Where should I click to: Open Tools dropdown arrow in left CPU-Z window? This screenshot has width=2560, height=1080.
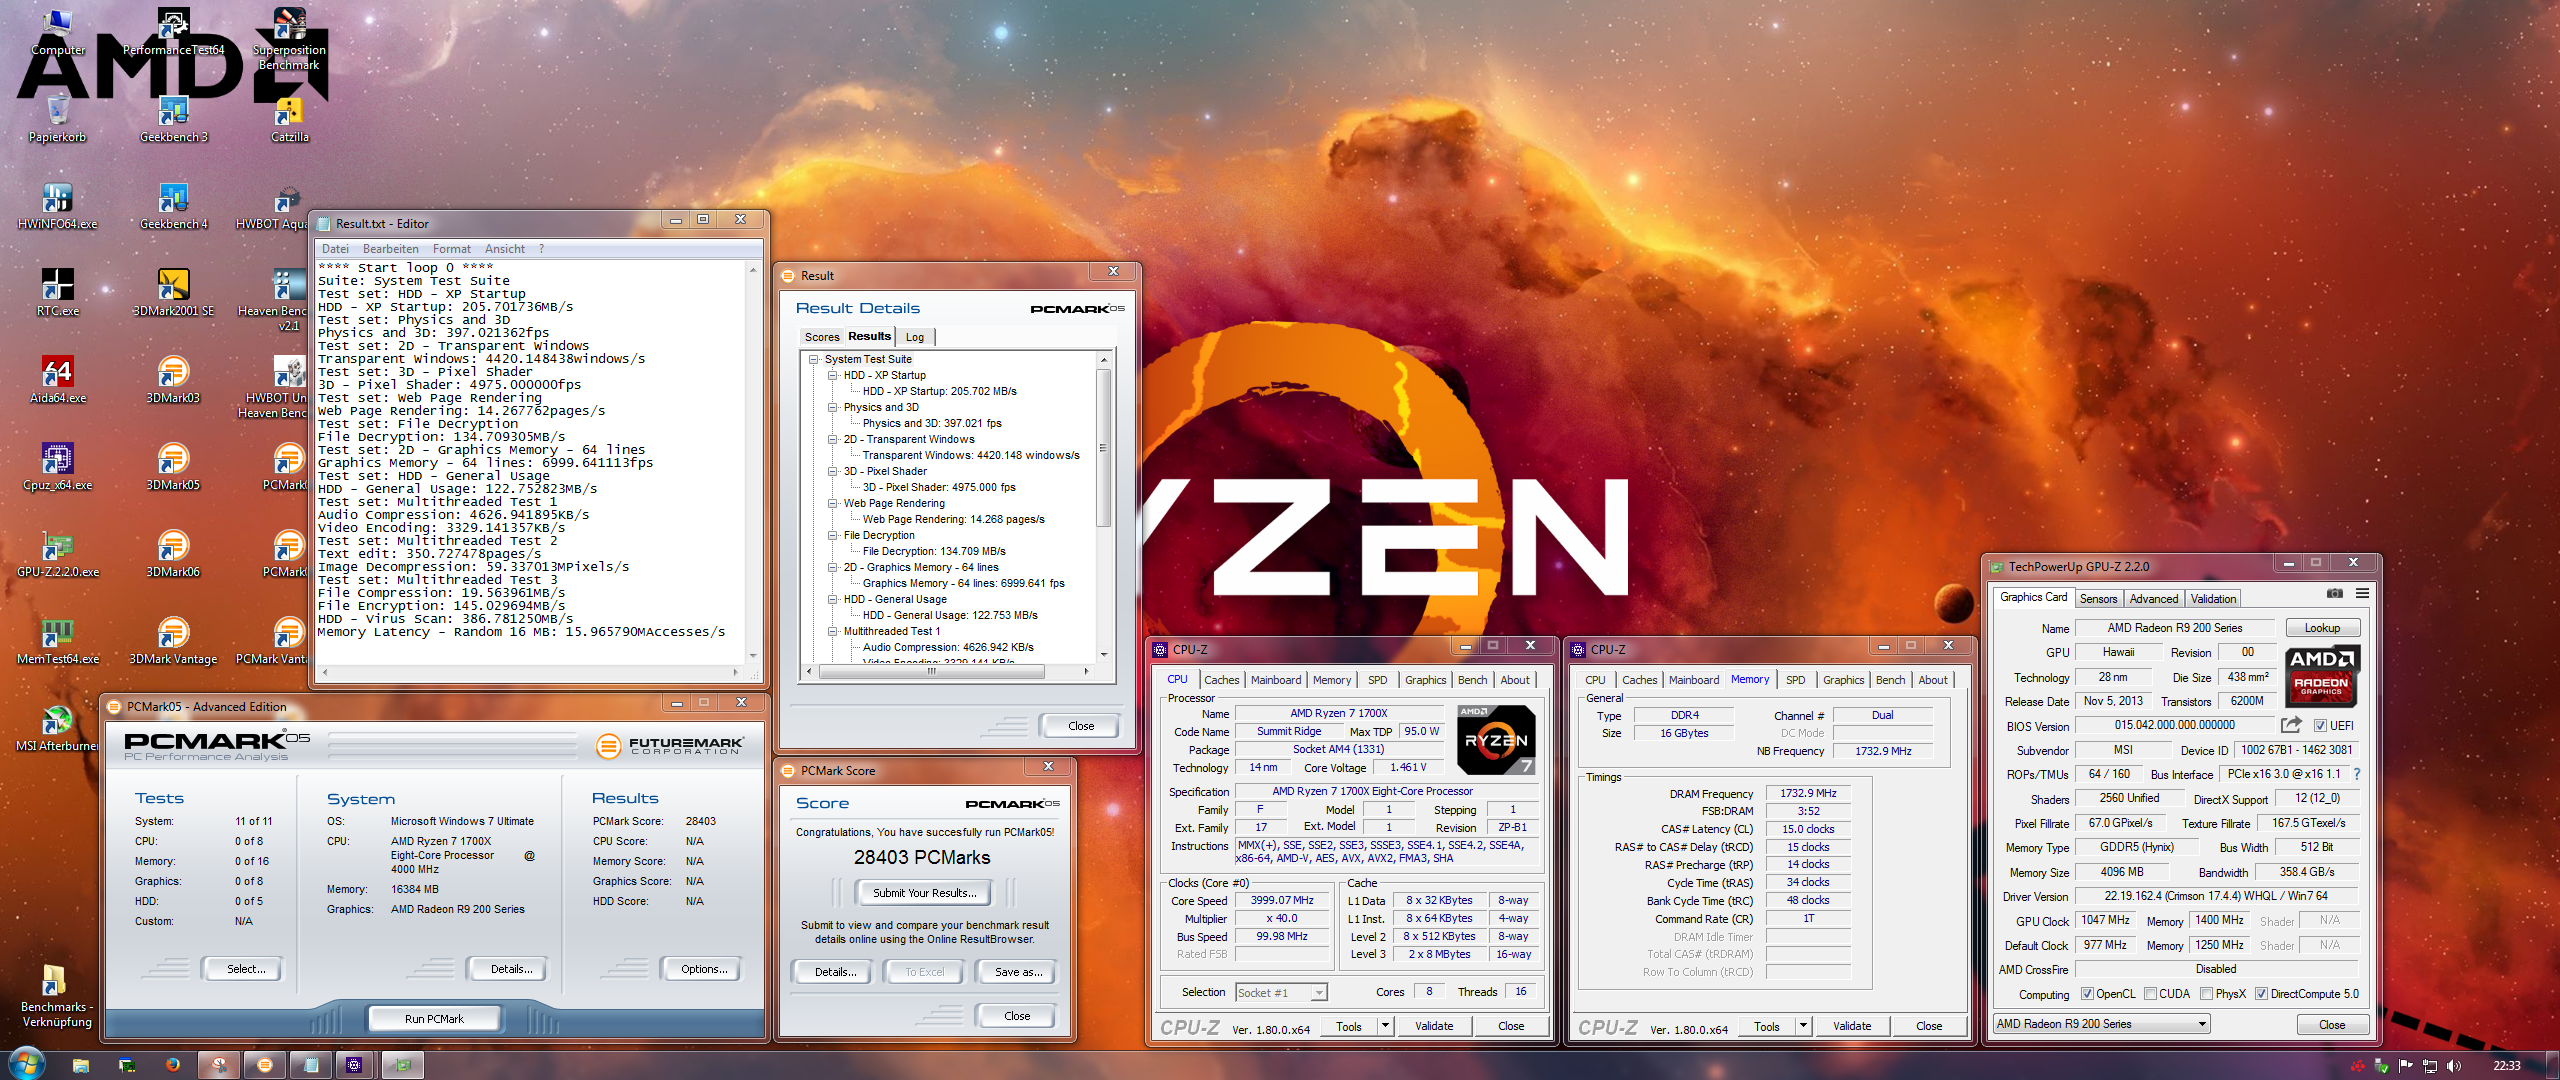click(1385, 1026)
